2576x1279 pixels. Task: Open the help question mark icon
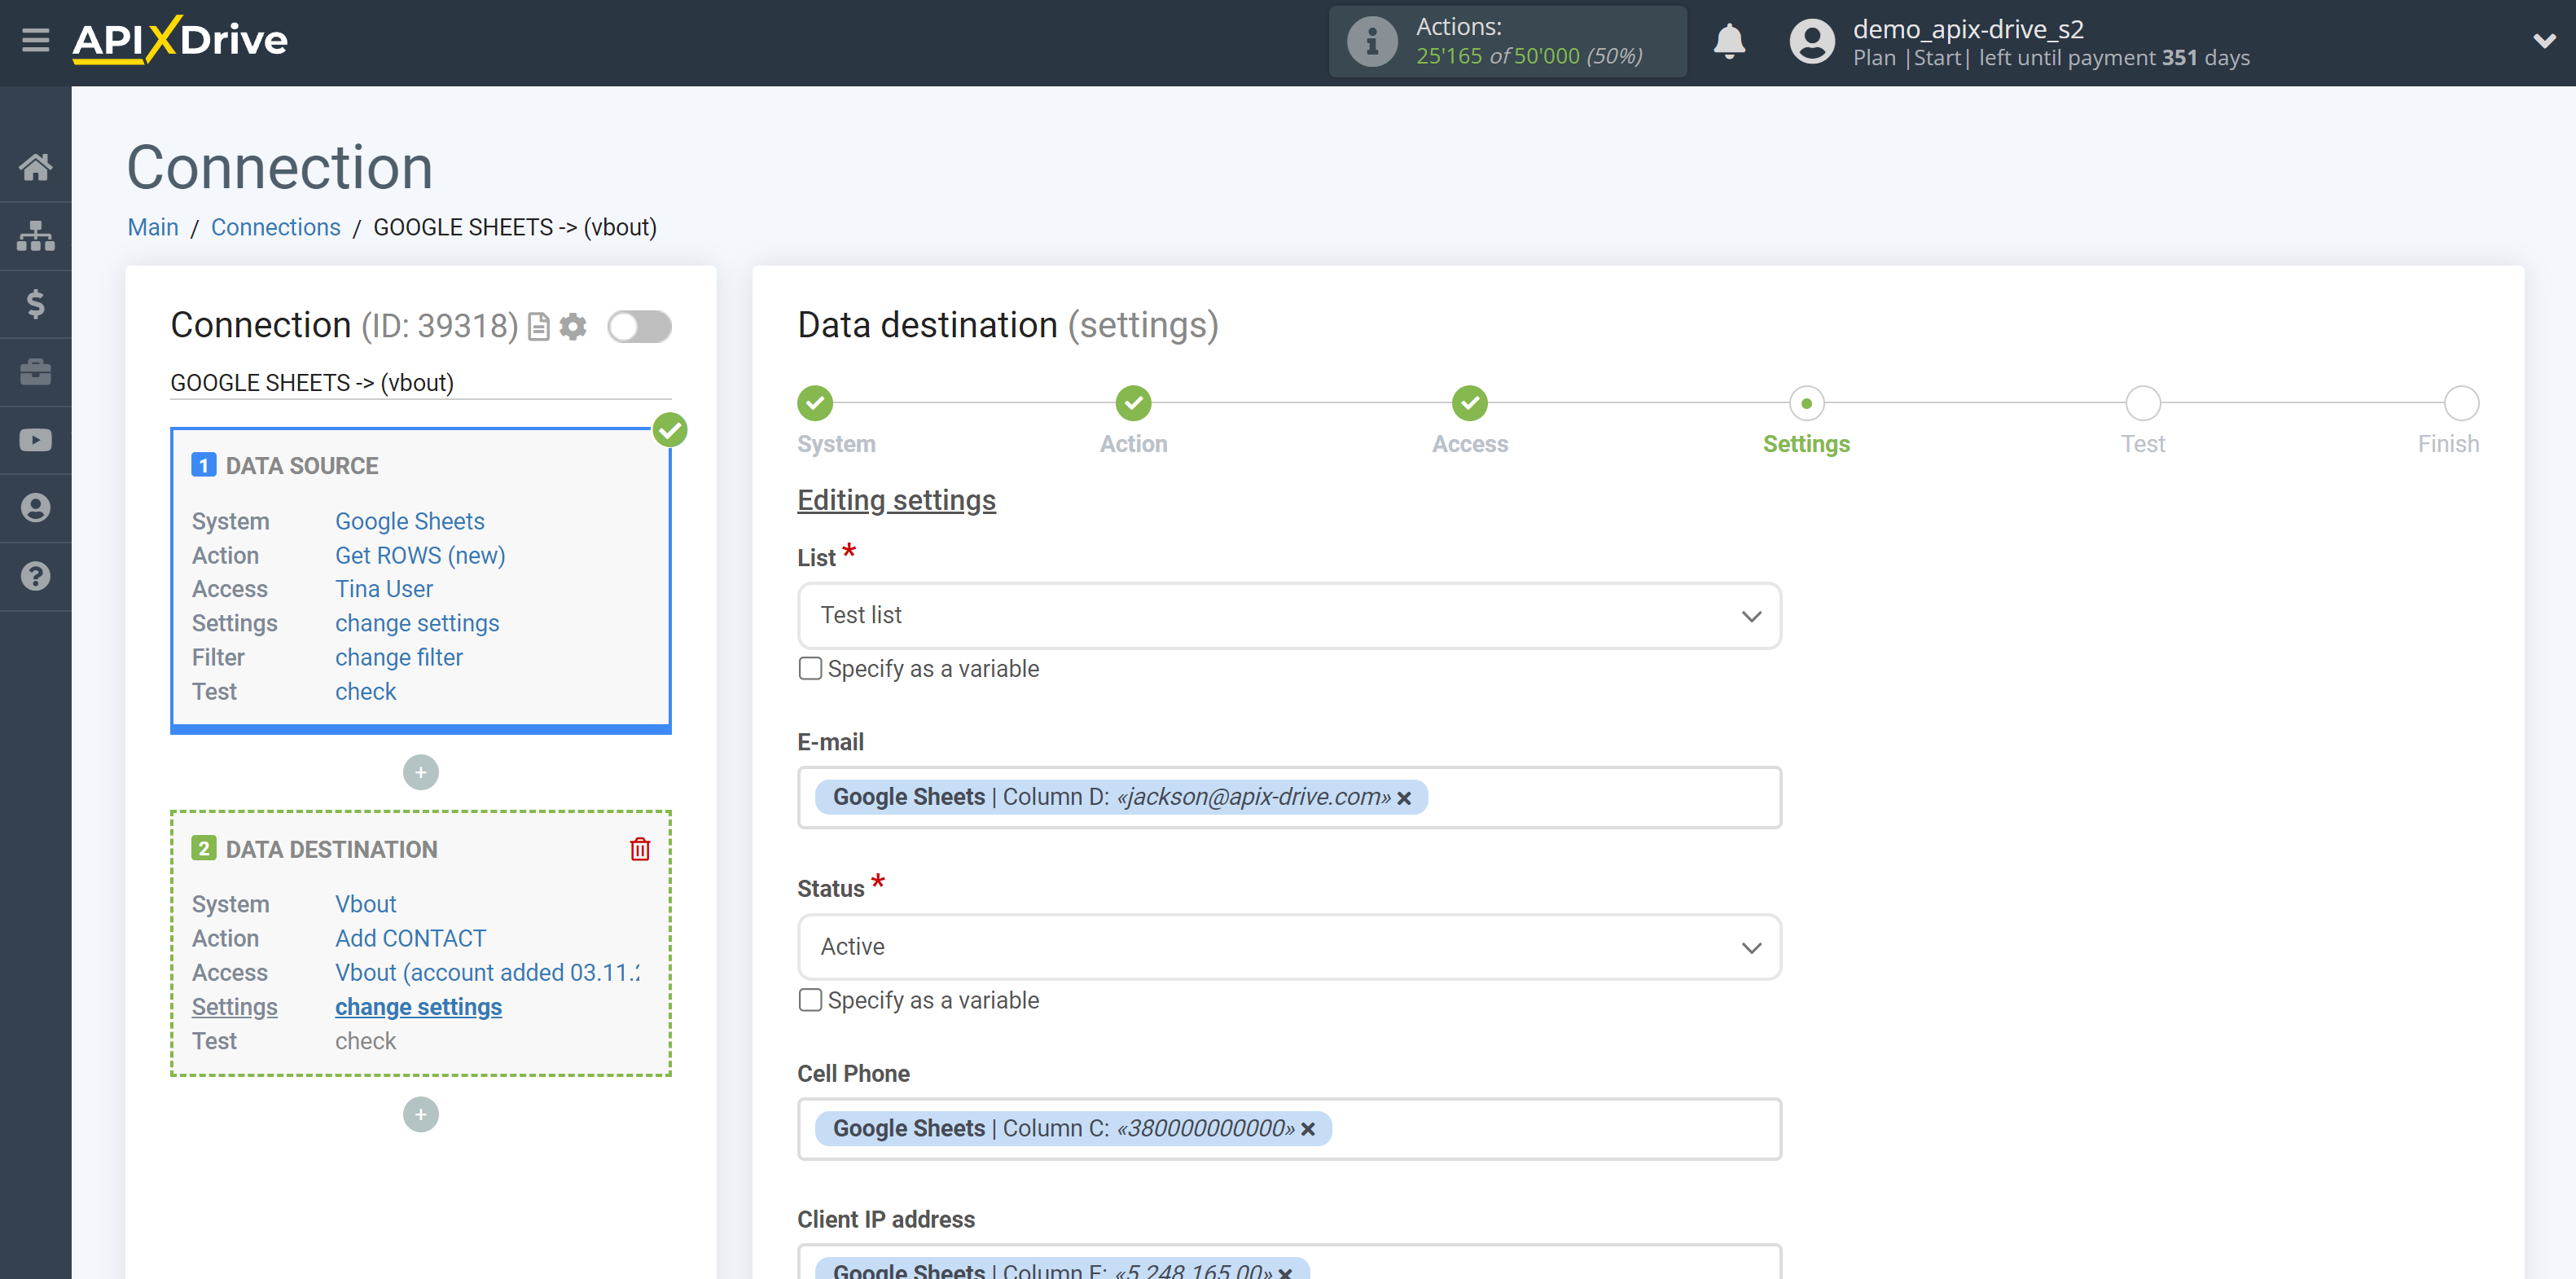coord(36,576)
